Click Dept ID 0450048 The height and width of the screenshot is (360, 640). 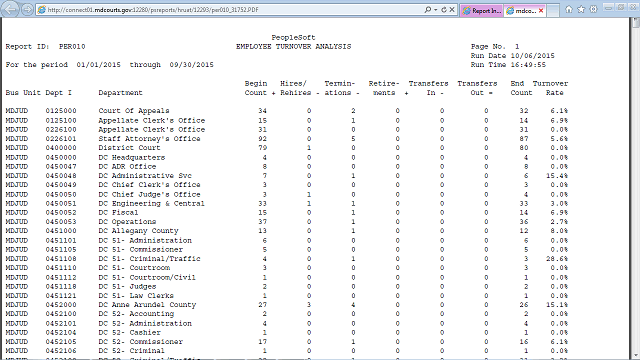click(x=61, y=176)
